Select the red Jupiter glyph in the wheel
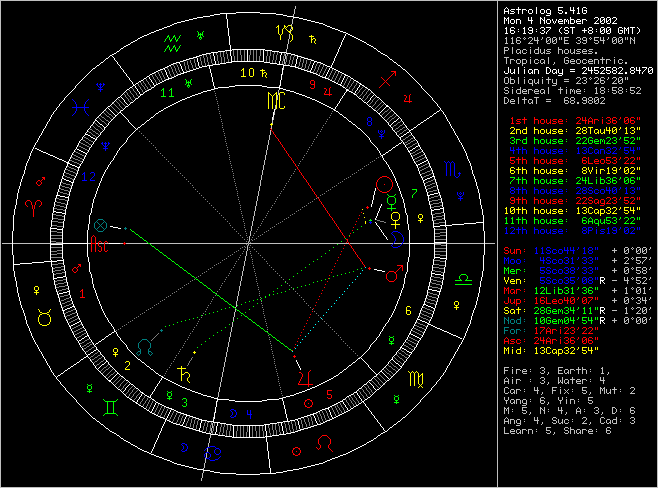This screenshot has height=488, width=658. pos(303,378)
